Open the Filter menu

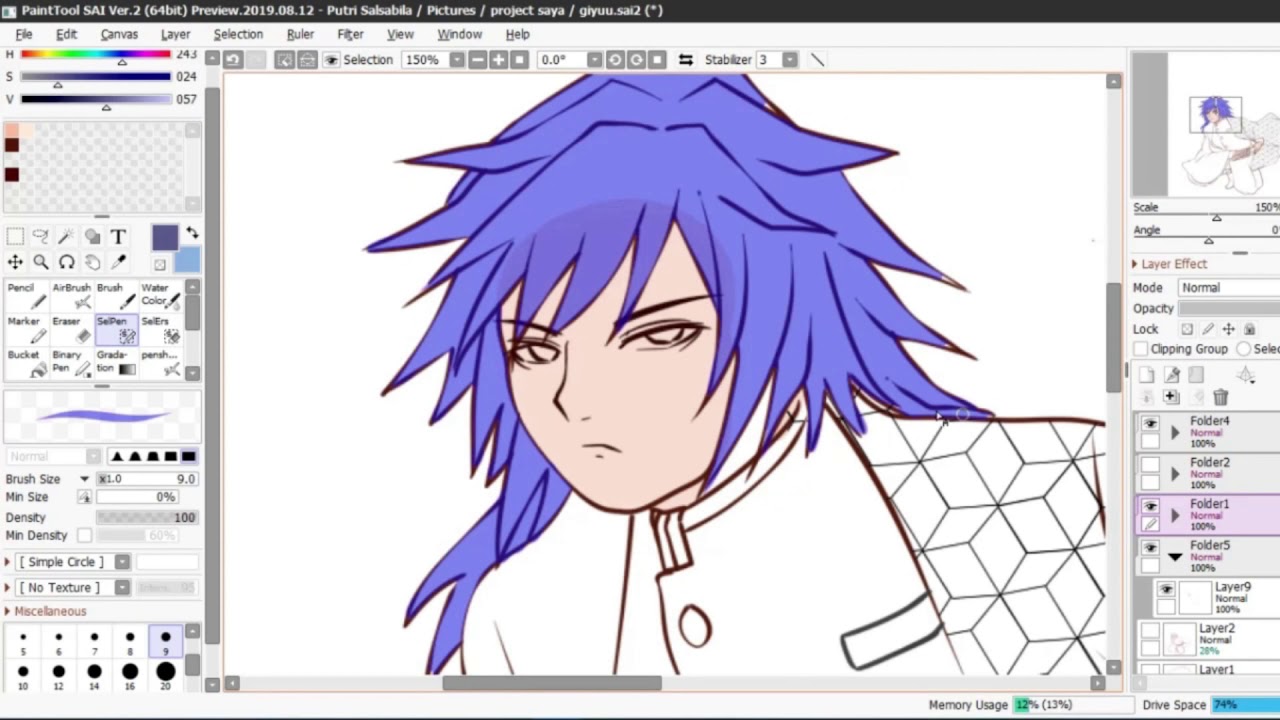(x=350, y=34)
